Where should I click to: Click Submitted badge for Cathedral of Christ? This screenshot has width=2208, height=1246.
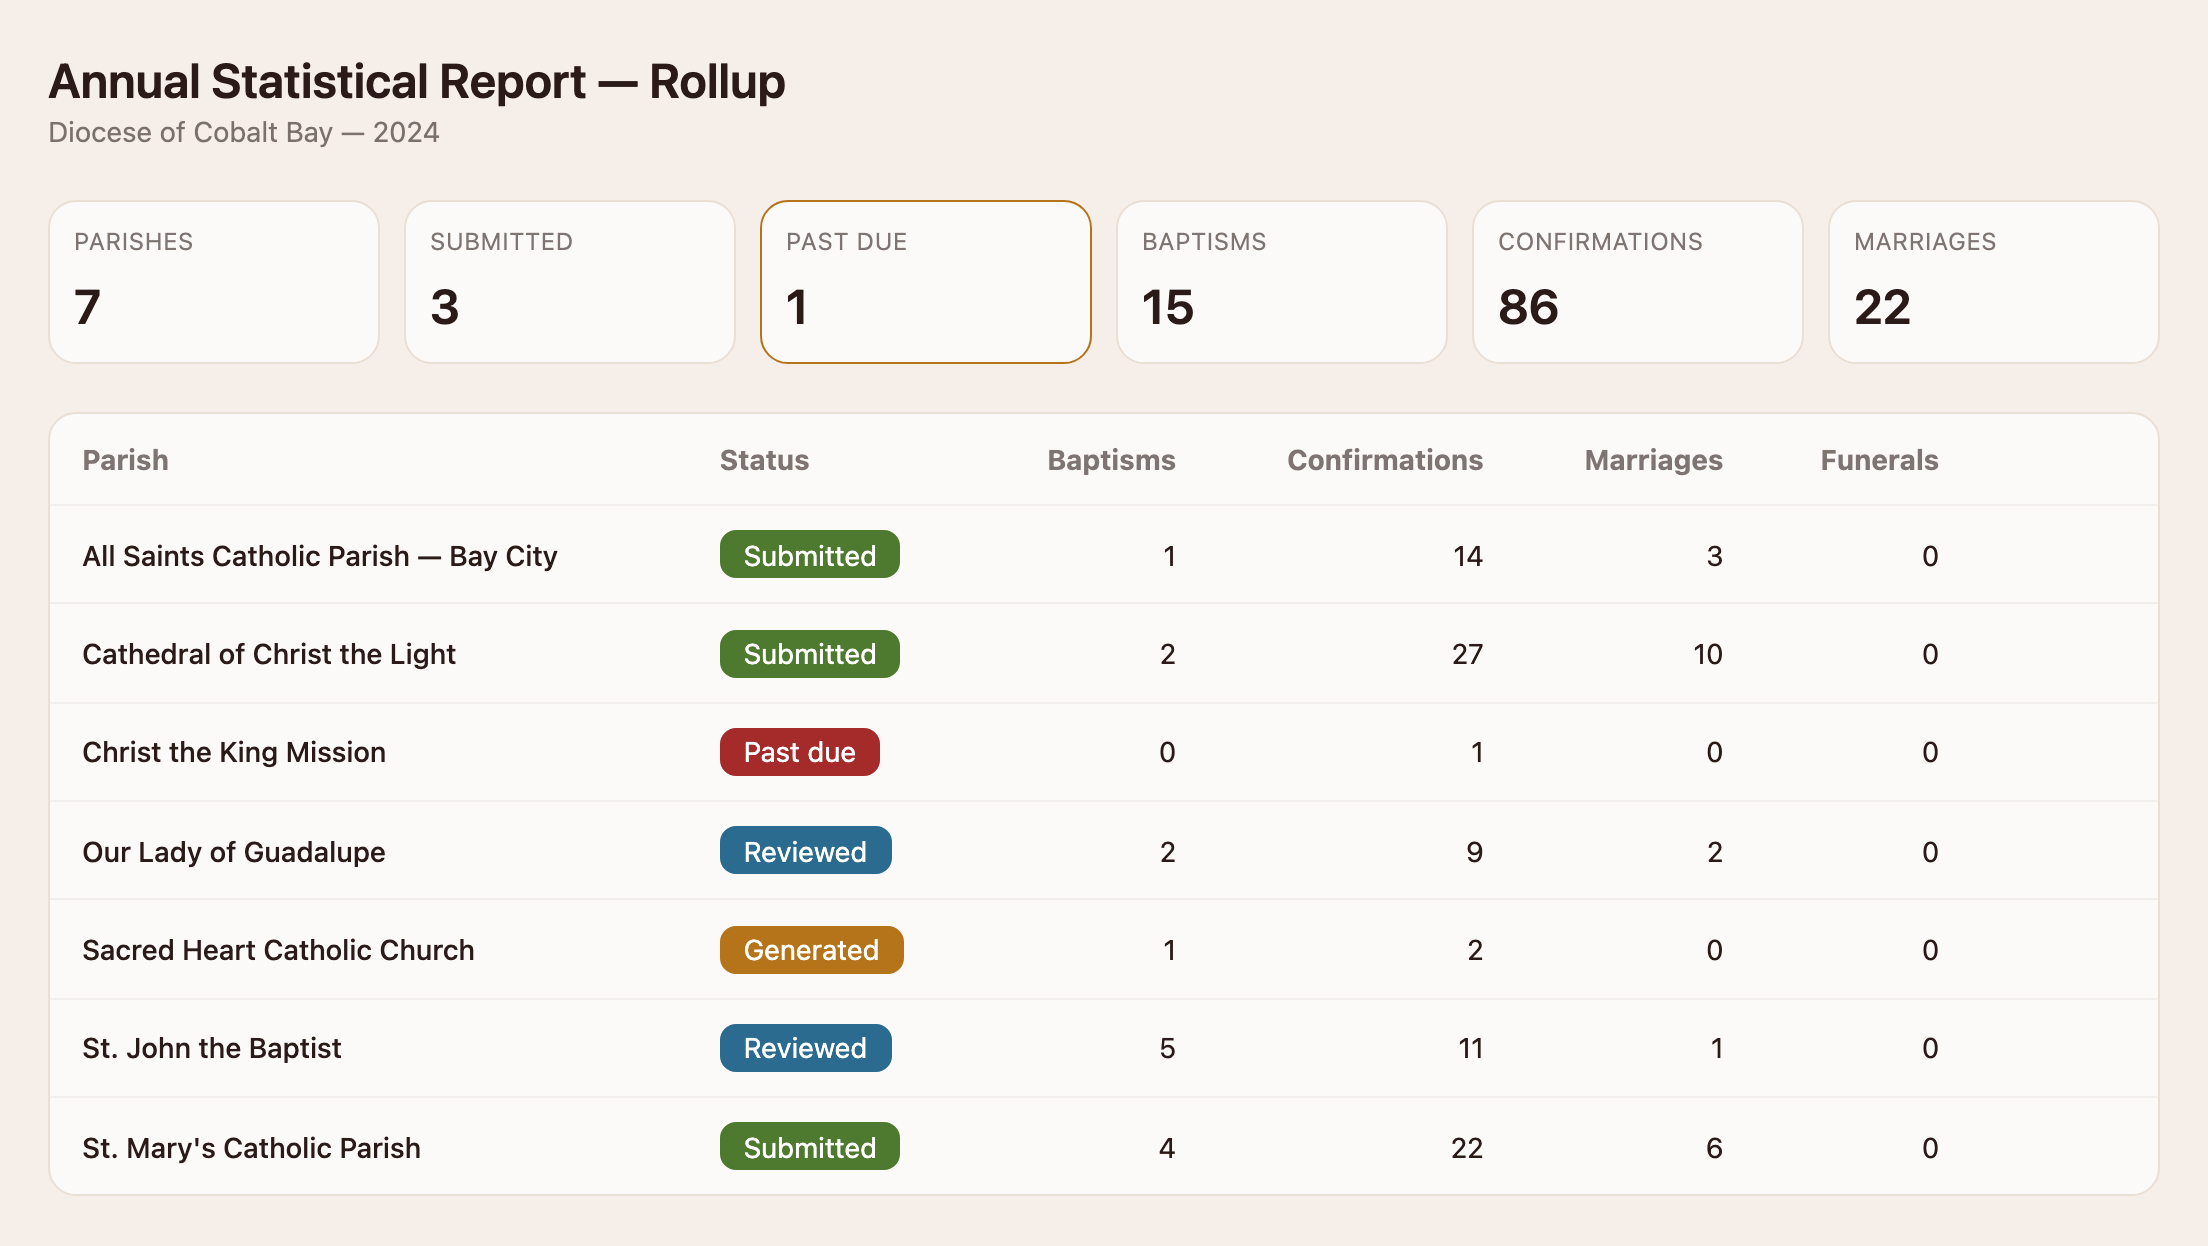point(810,654)
